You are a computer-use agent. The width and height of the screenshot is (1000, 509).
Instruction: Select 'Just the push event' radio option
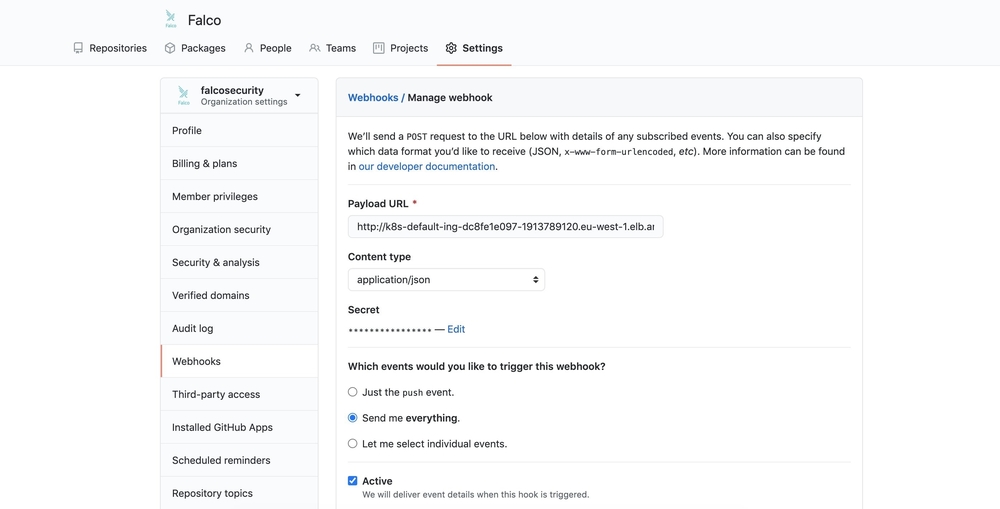click(x=353, y=392)
